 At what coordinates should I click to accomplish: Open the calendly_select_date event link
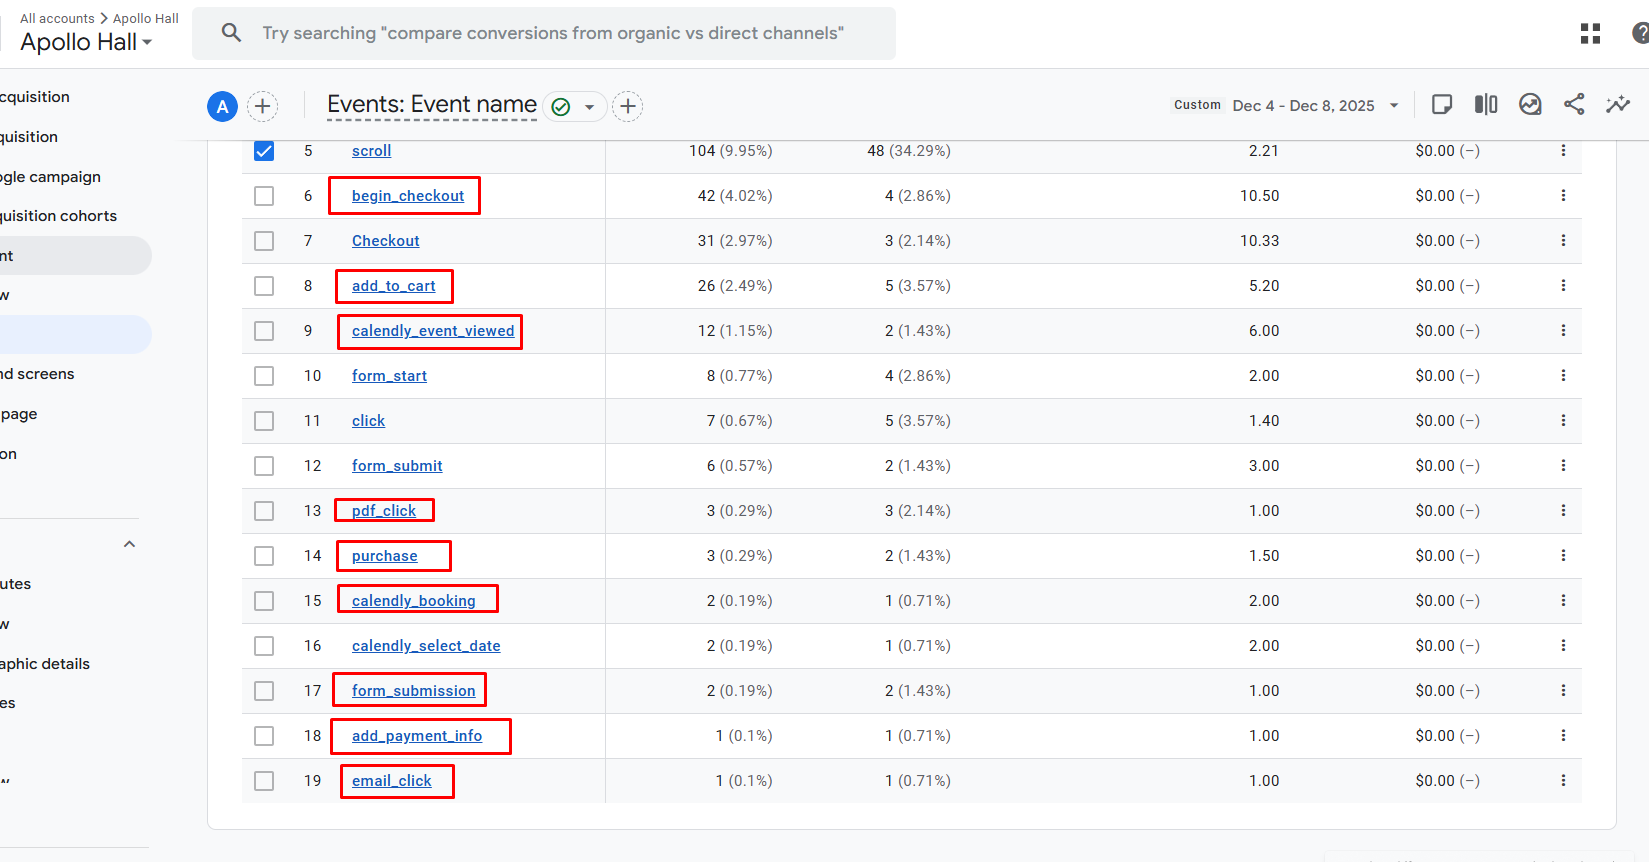pyautogui.click(x=426, y=646)
